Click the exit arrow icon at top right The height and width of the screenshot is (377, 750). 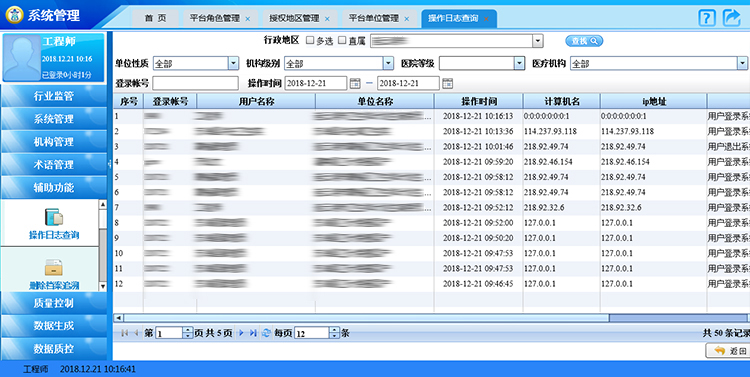(x=731, y=18)
